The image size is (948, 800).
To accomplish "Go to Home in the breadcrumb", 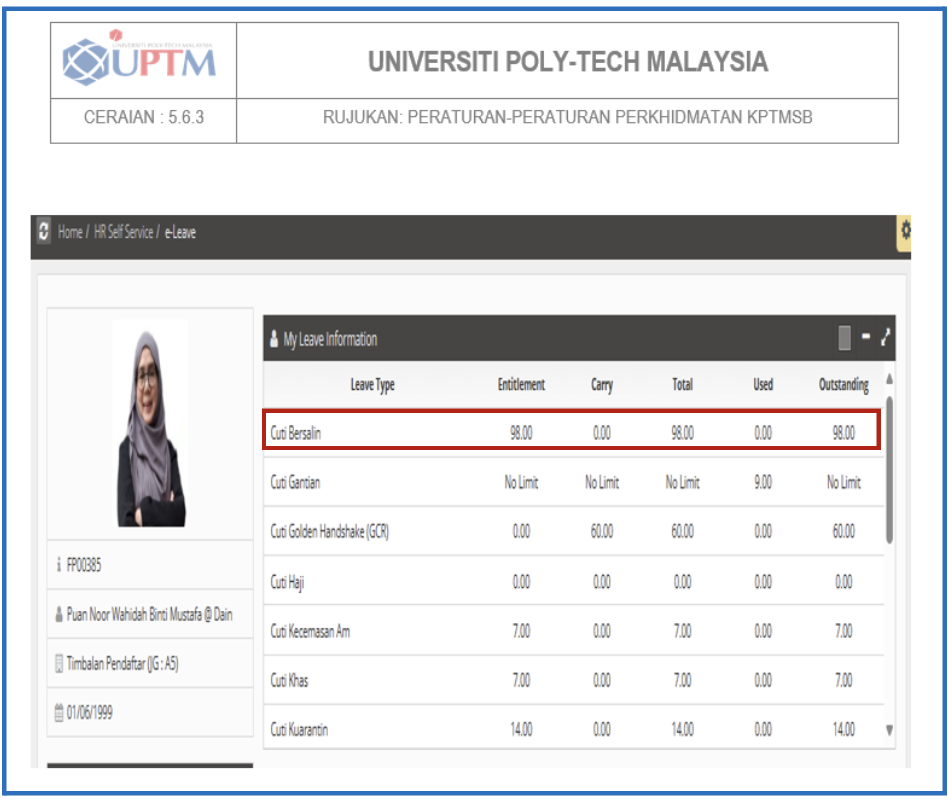I will pos(70,232).
